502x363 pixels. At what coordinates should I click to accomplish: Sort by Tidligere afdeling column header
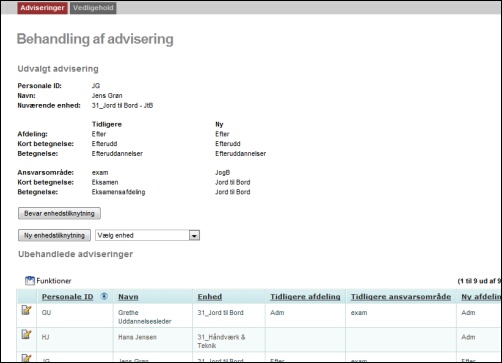[x=305, y=297]
